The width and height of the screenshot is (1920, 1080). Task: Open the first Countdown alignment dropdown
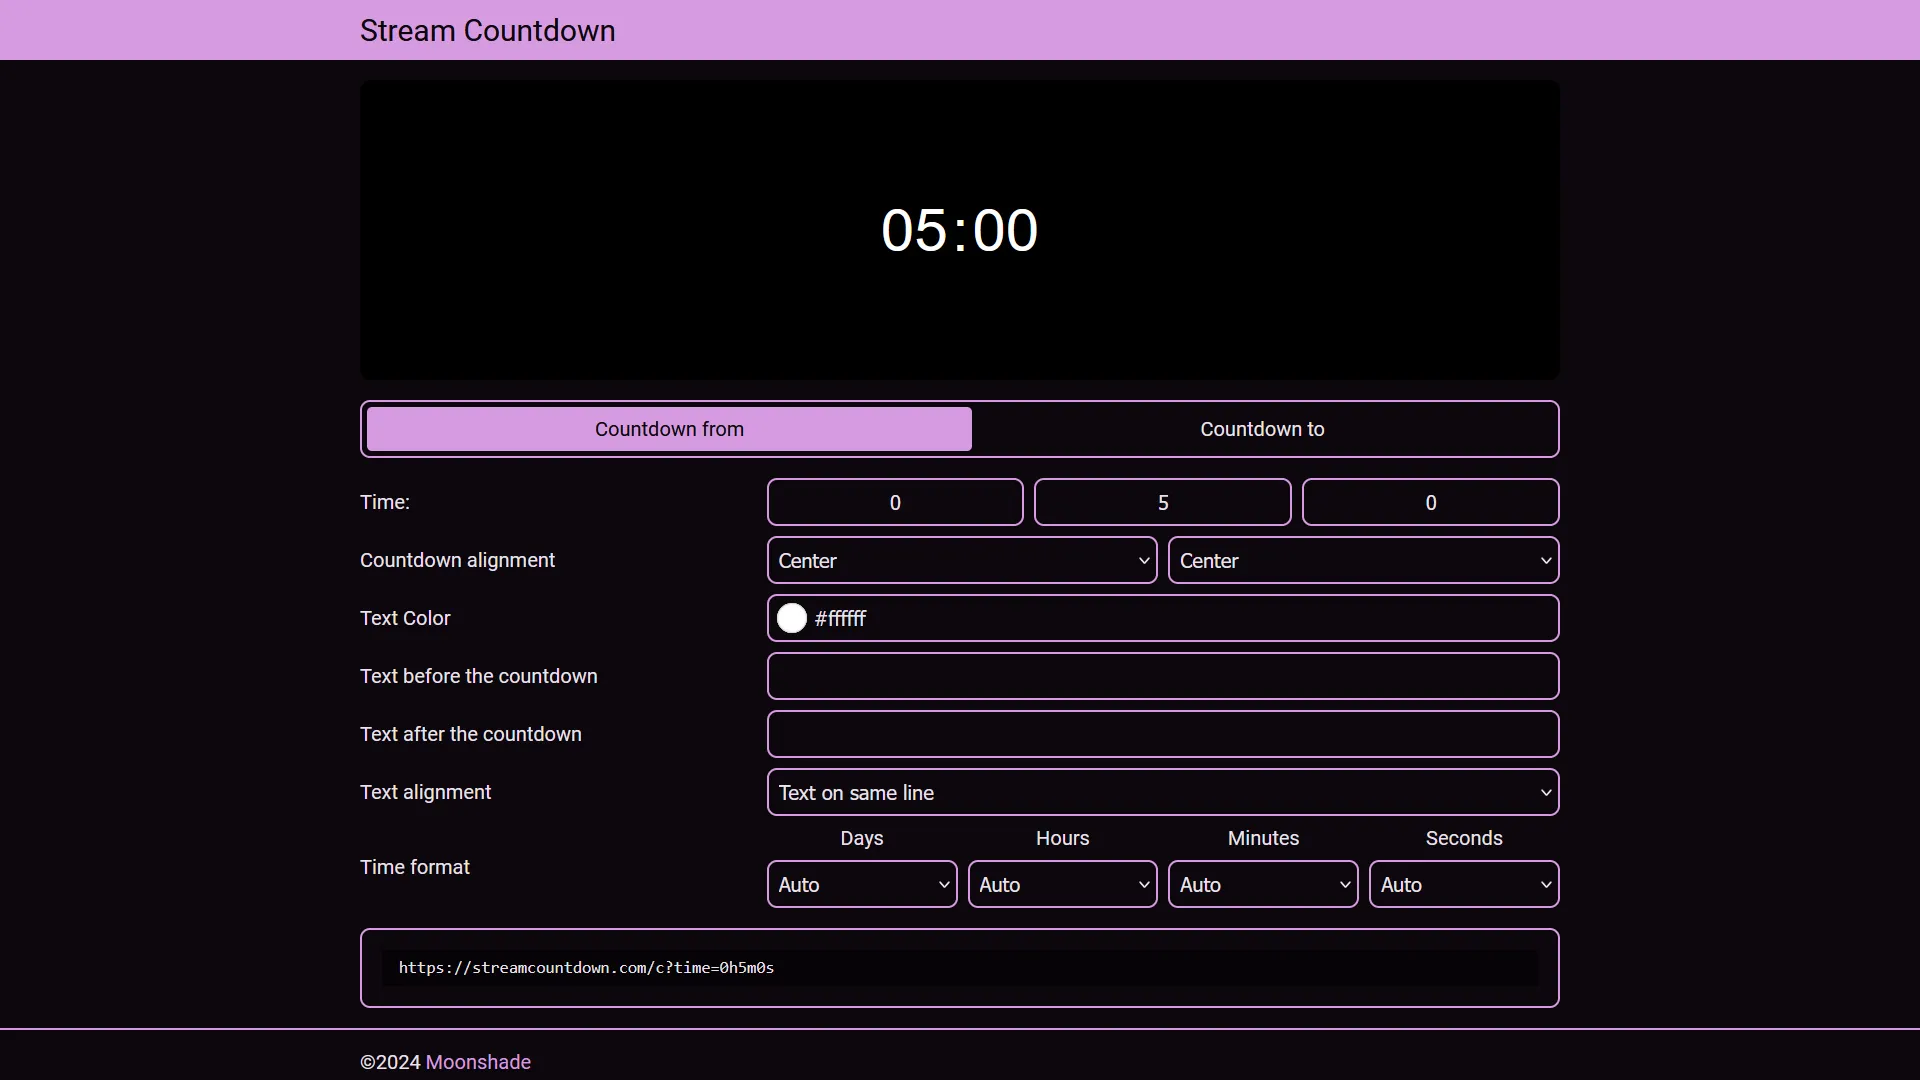pyautogui.click(x=961, y=560)
